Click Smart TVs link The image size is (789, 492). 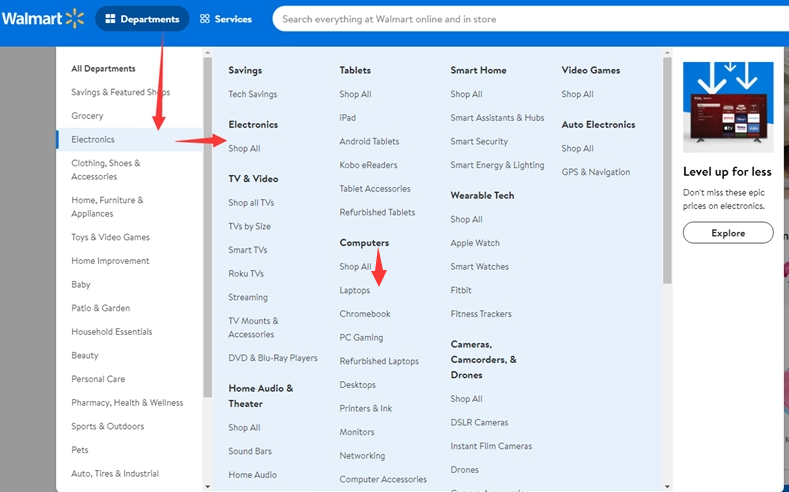(x=247, y=250)
